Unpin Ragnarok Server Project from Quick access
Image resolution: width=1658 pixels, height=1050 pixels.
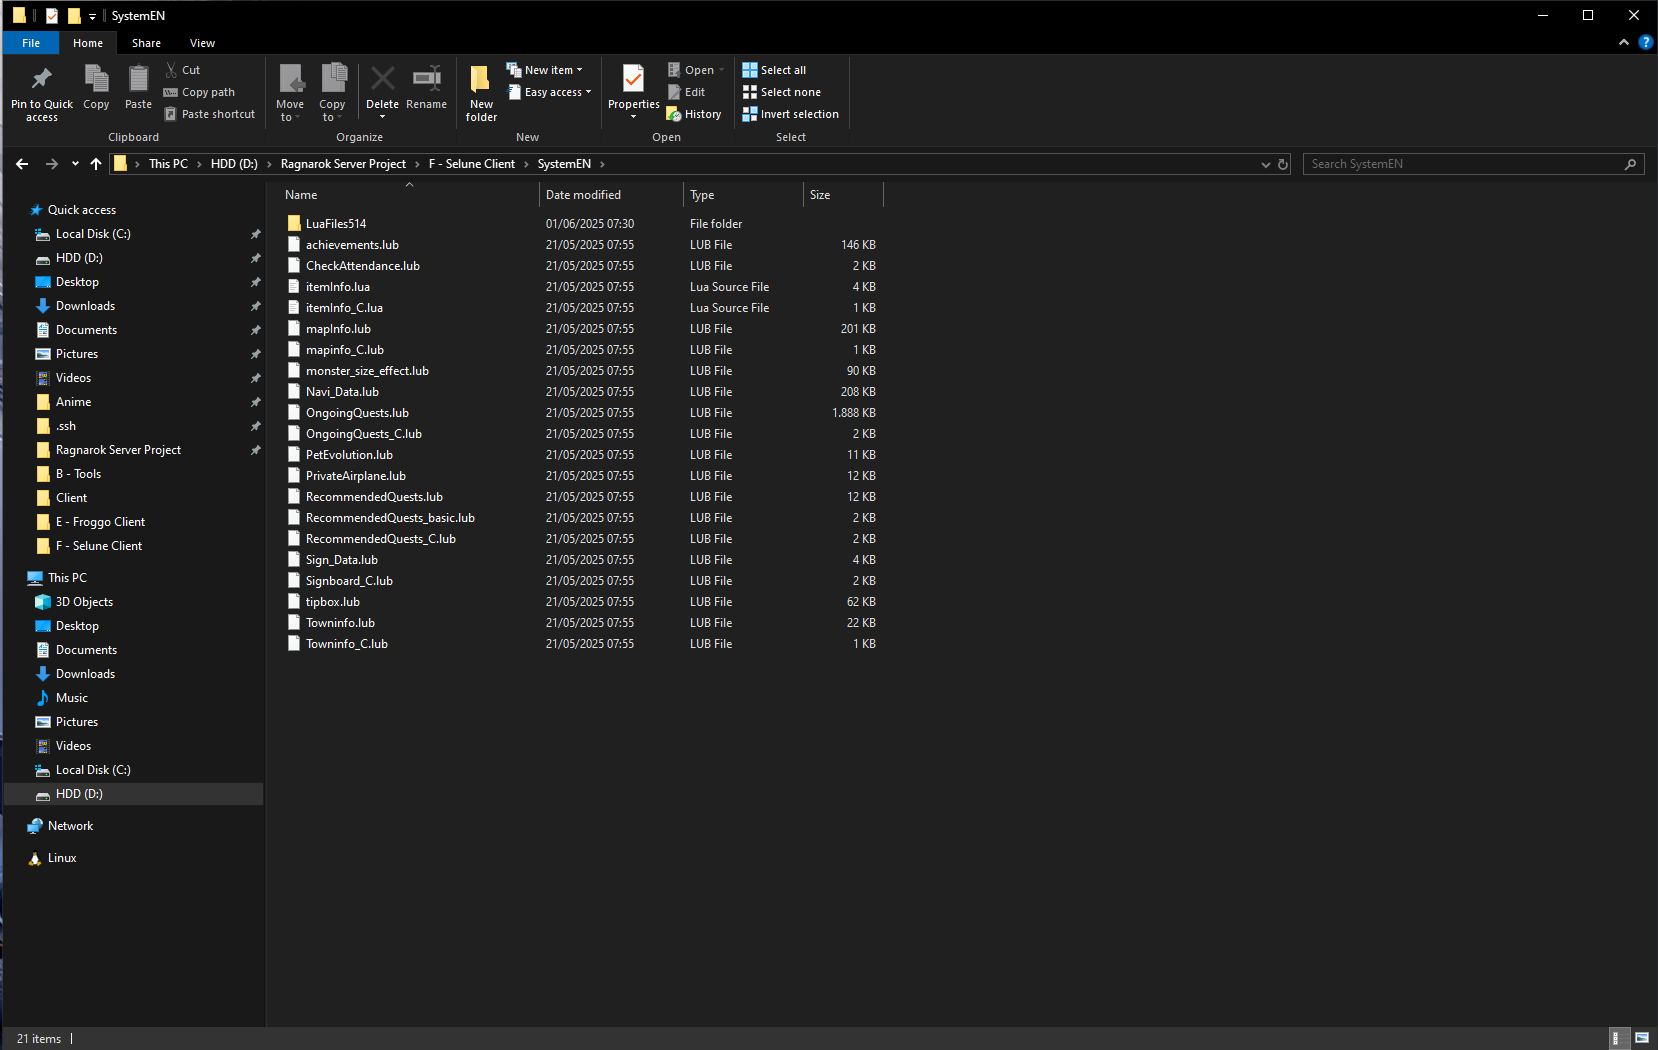(255, 450)
